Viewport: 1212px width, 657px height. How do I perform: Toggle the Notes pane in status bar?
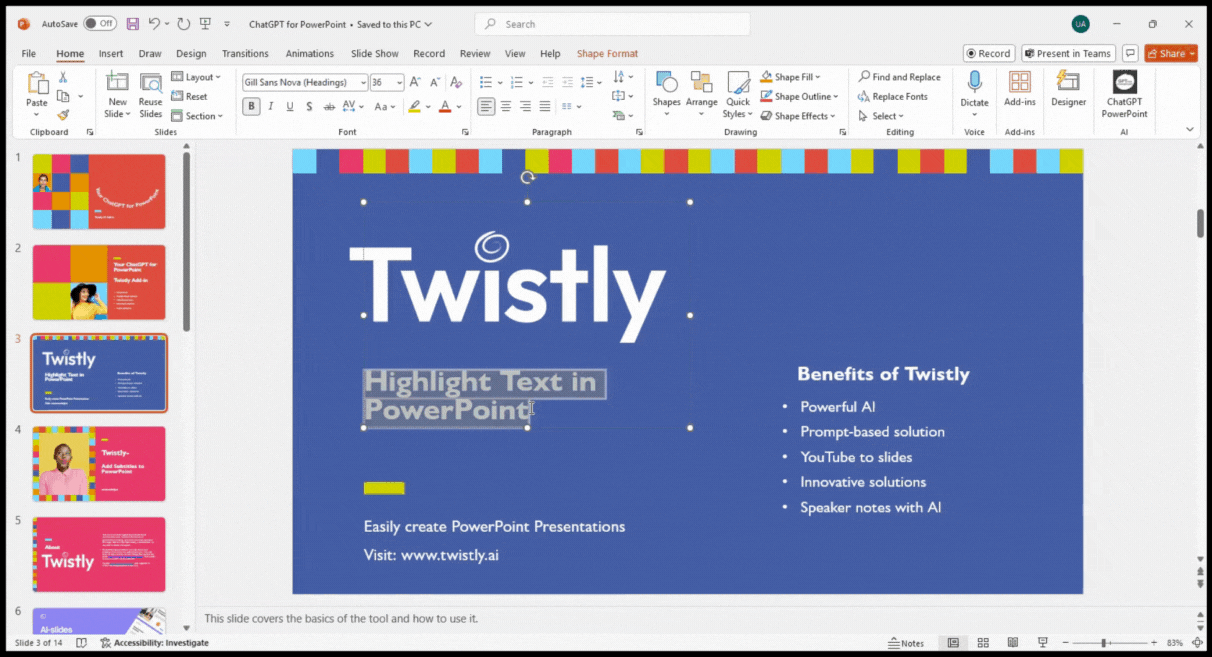click(x=906, y=643)
